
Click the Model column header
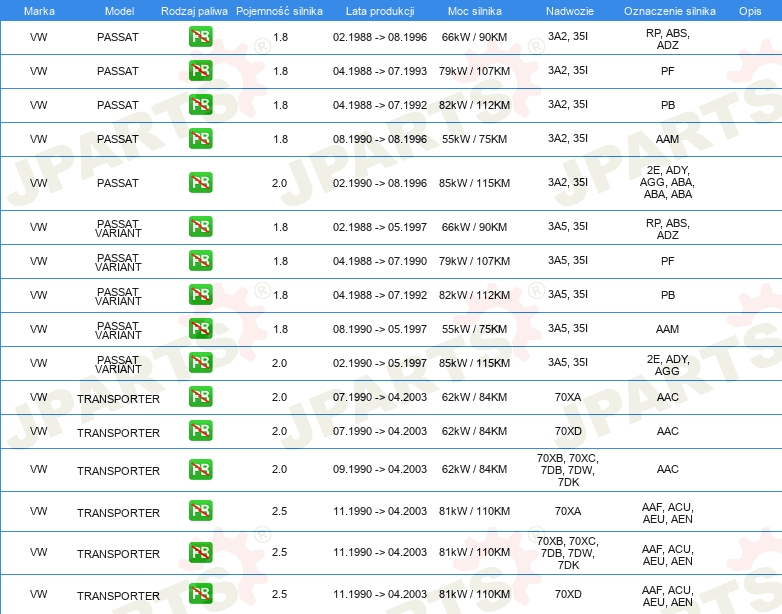tap(119, 11)
